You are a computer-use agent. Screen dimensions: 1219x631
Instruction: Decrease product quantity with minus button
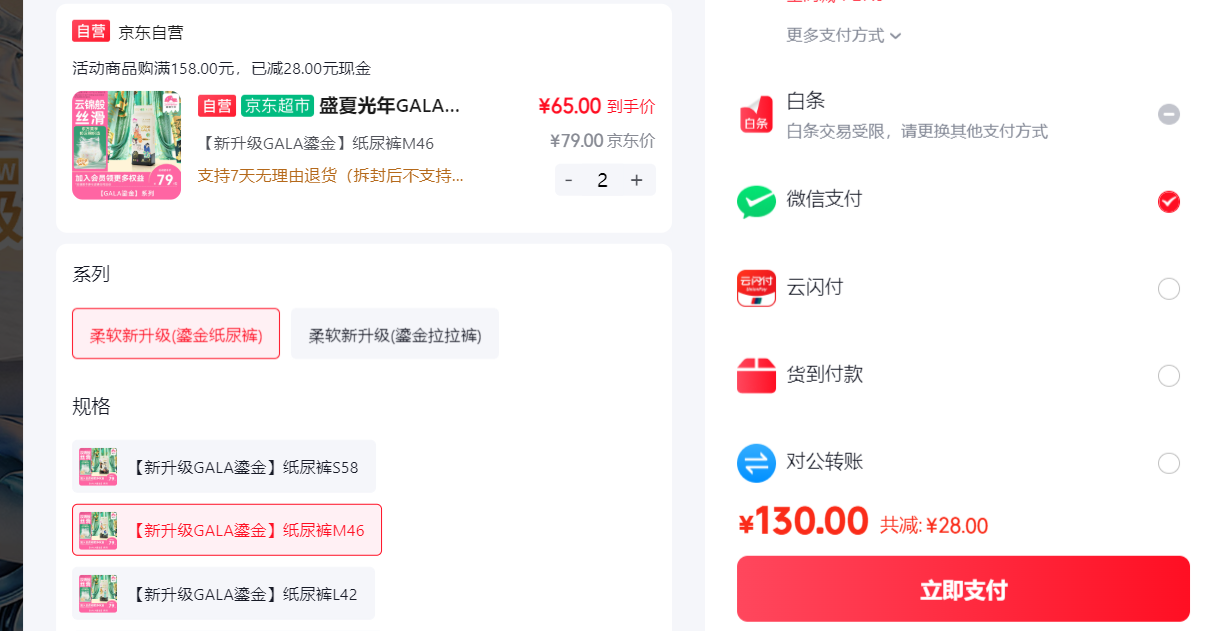(569, 180)
